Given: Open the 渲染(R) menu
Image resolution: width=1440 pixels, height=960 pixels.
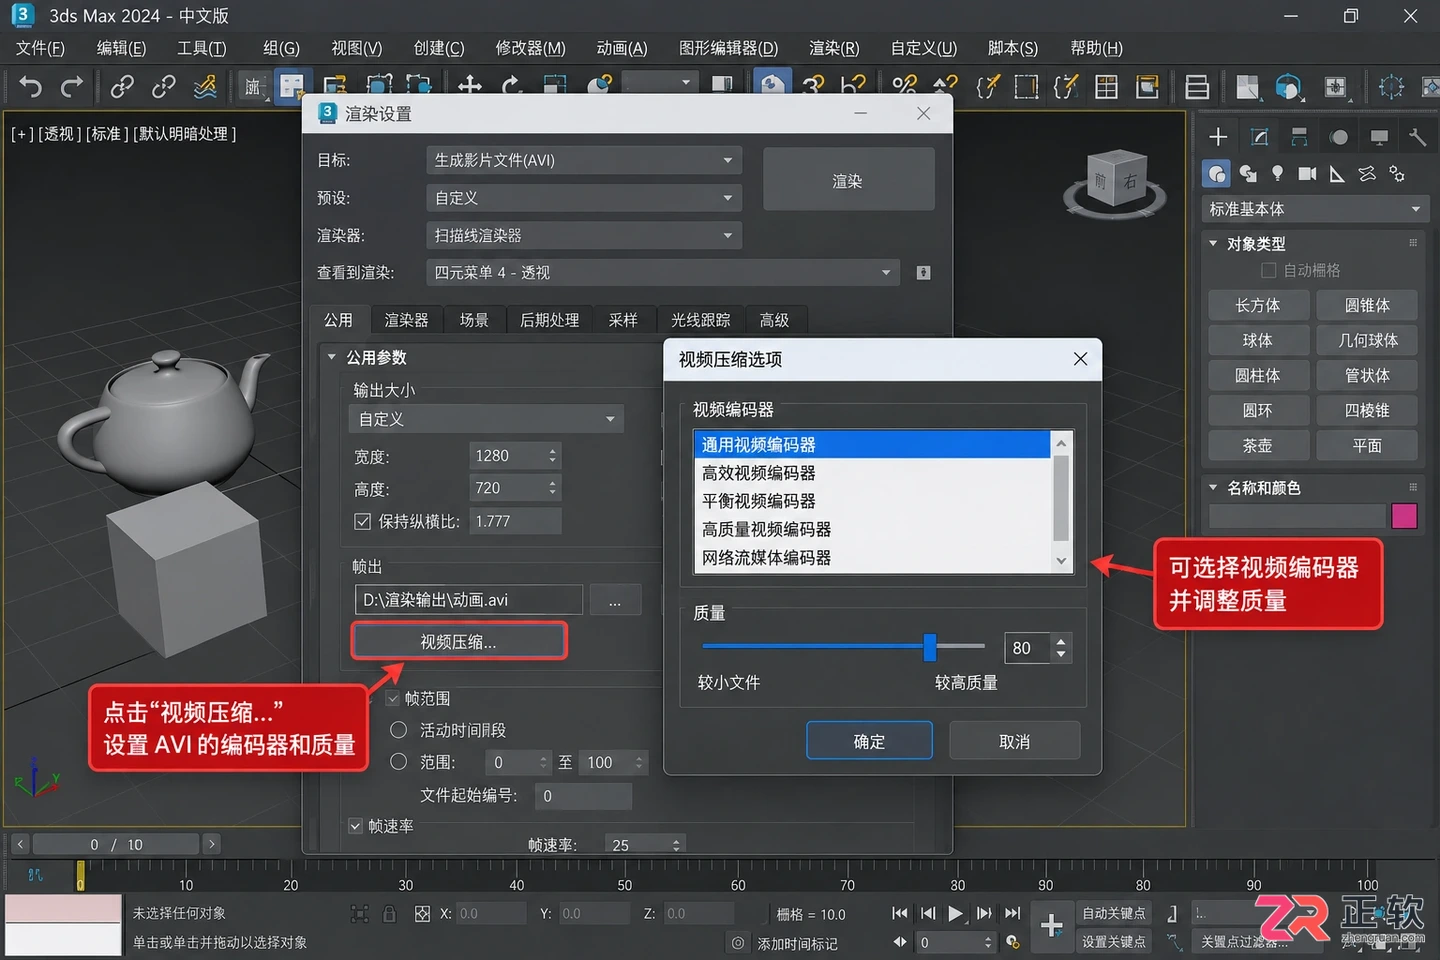Looking at the screenshot, I should [834, 48].
